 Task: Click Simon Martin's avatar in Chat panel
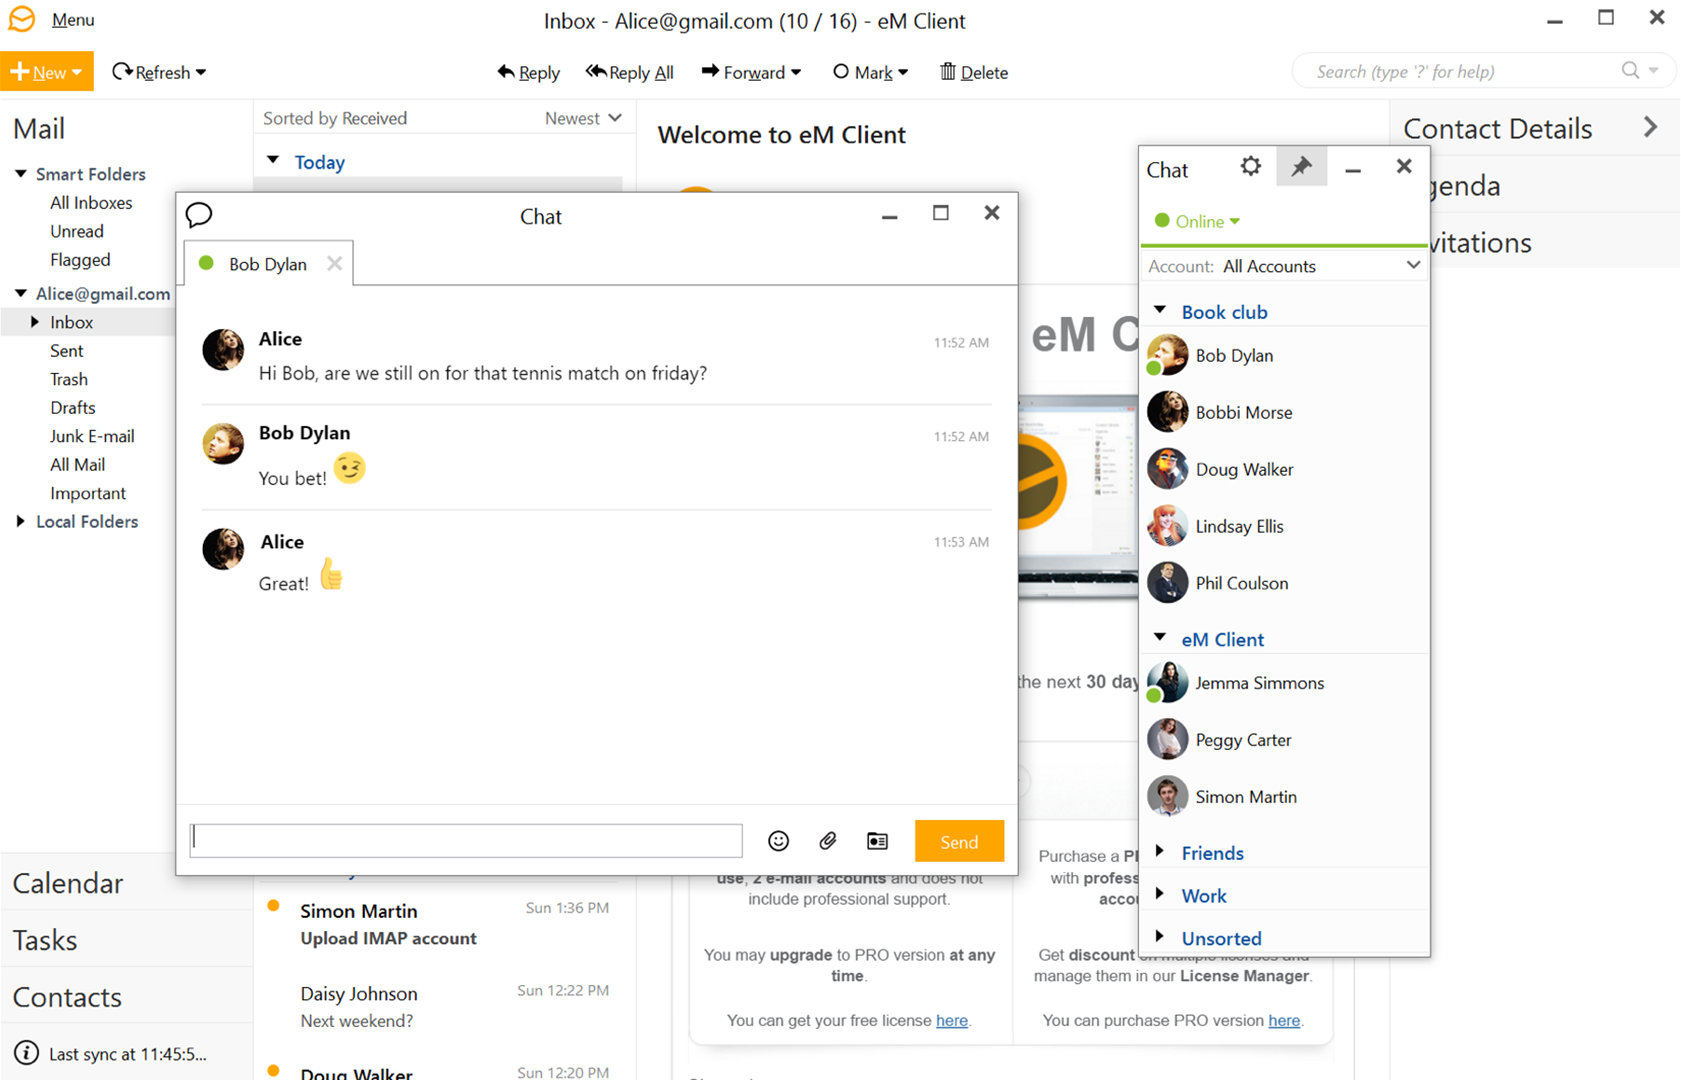coord(1167,797)
